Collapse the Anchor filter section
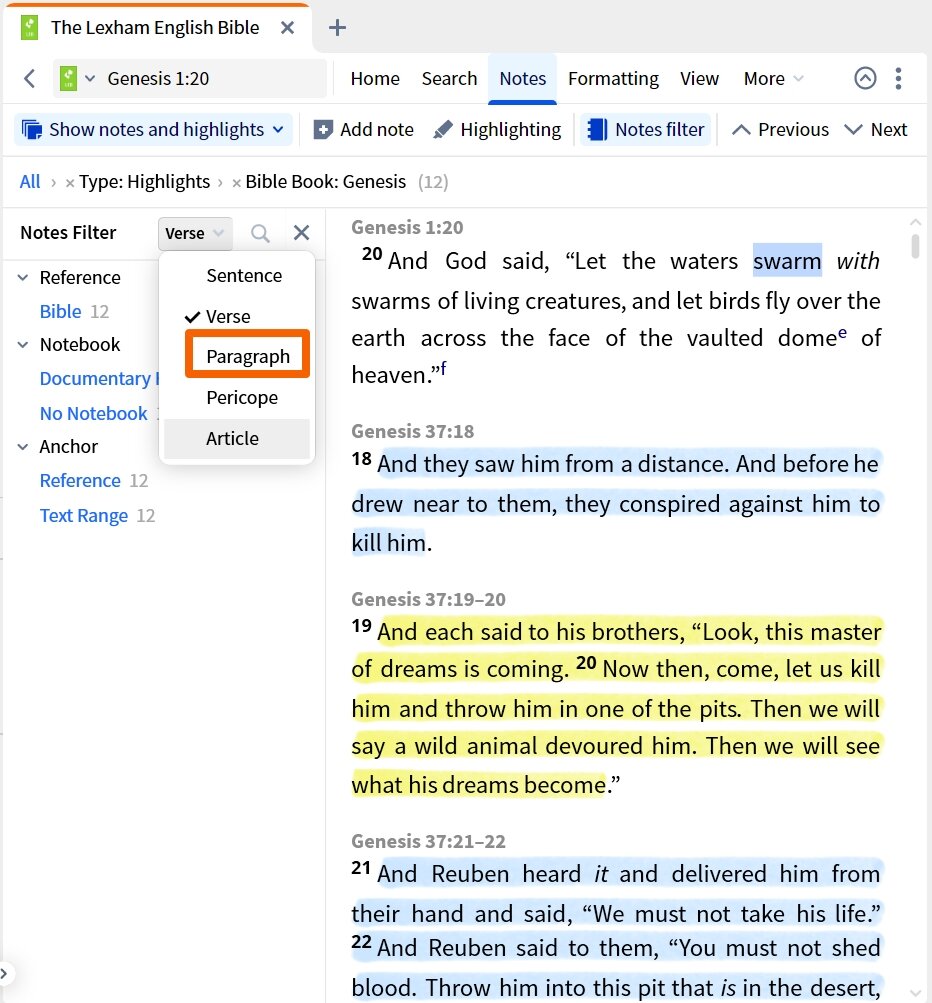This screenshot has height=1003, width=932. pyautogui.click(x=22, y=446)
